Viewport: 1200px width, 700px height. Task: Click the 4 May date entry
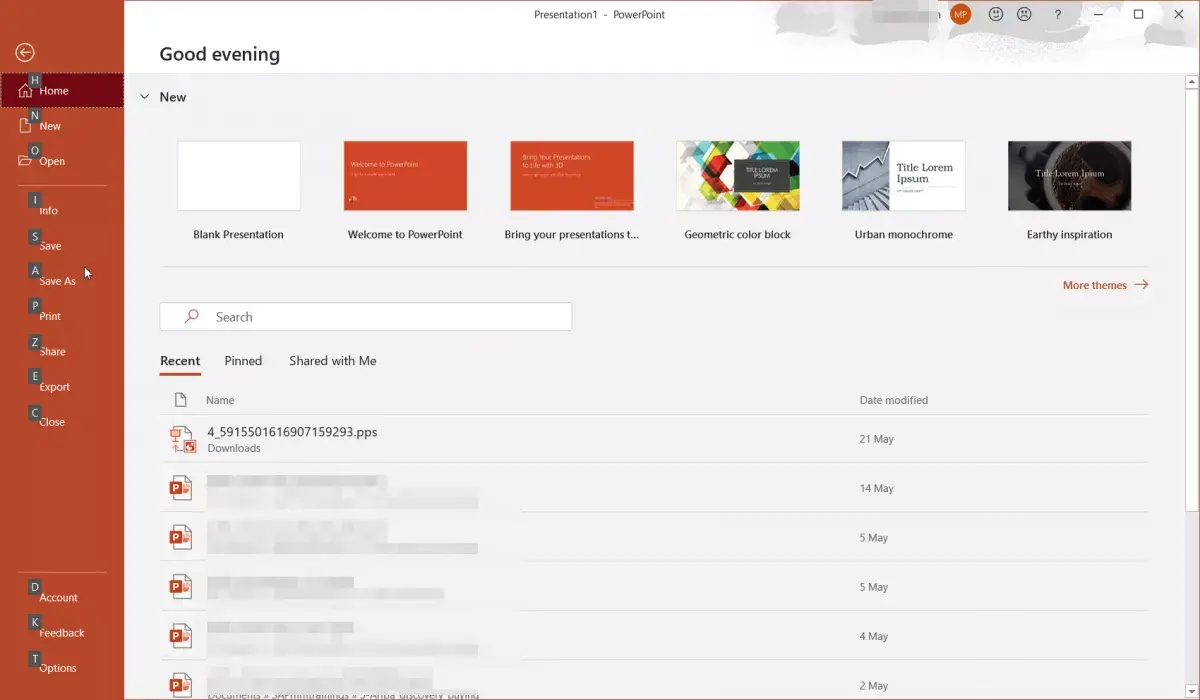(874, 636)
